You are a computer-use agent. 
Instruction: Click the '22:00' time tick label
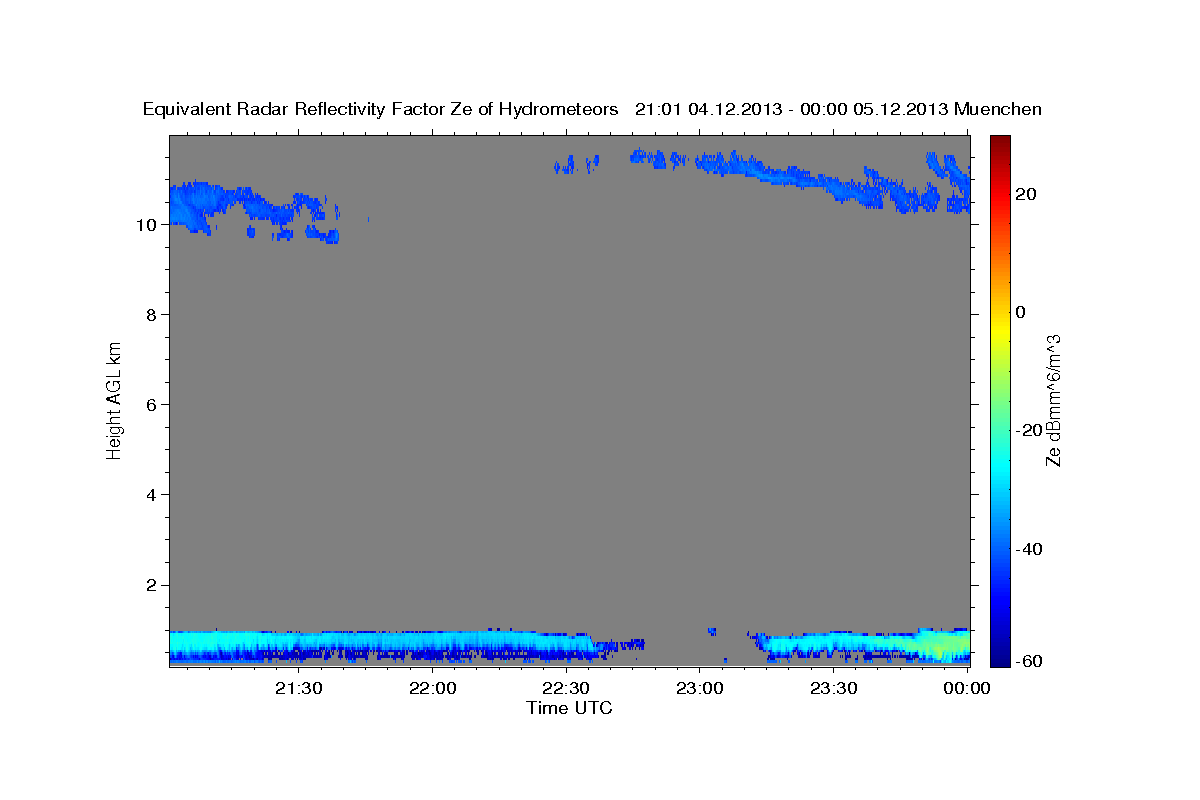pos(433,688)
